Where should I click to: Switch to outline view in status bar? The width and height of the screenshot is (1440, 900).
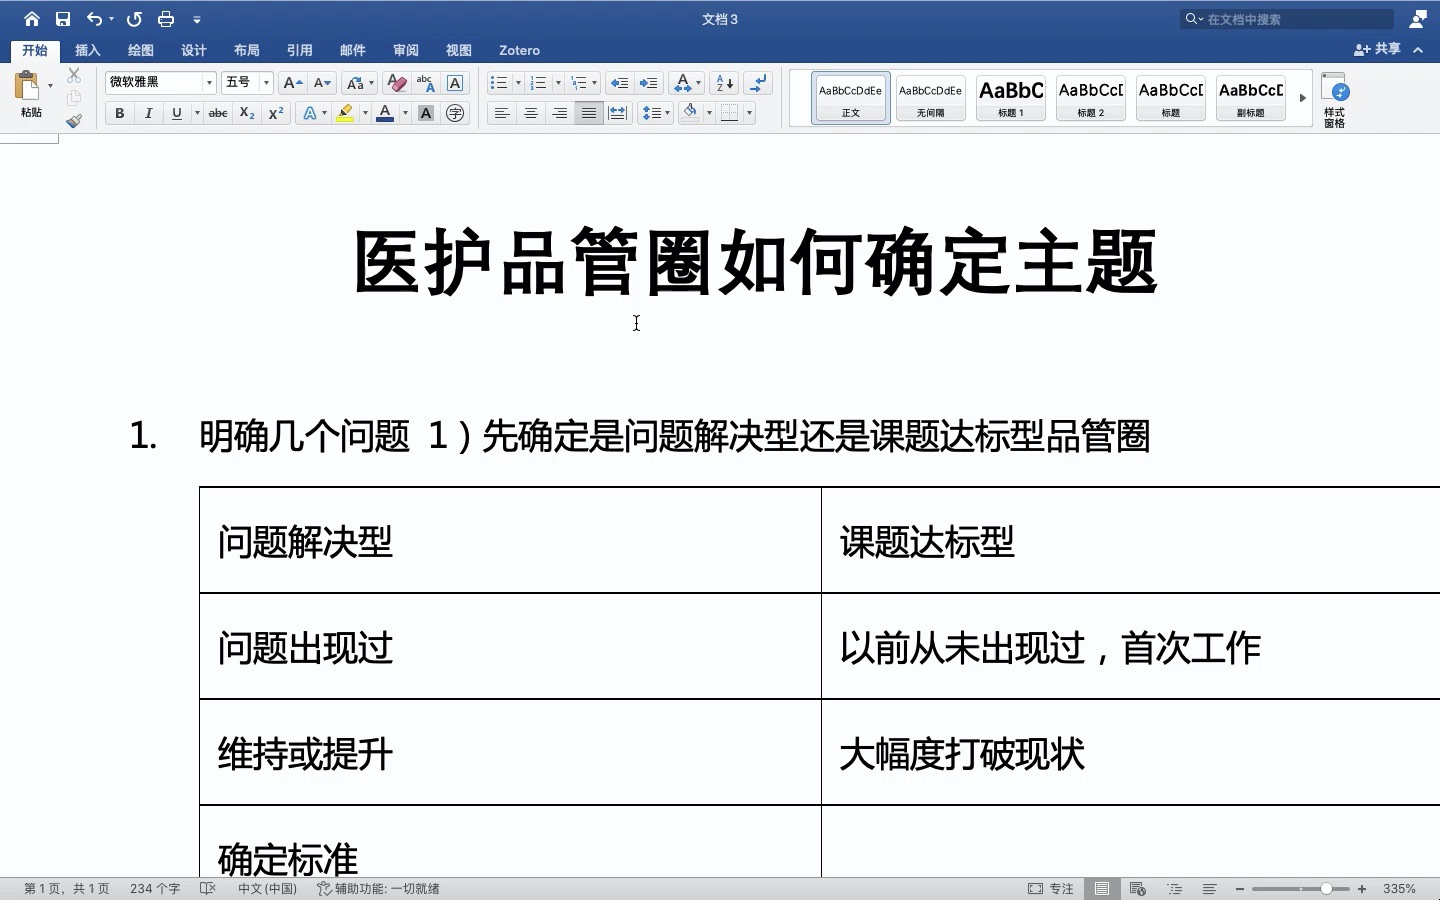1174,888
